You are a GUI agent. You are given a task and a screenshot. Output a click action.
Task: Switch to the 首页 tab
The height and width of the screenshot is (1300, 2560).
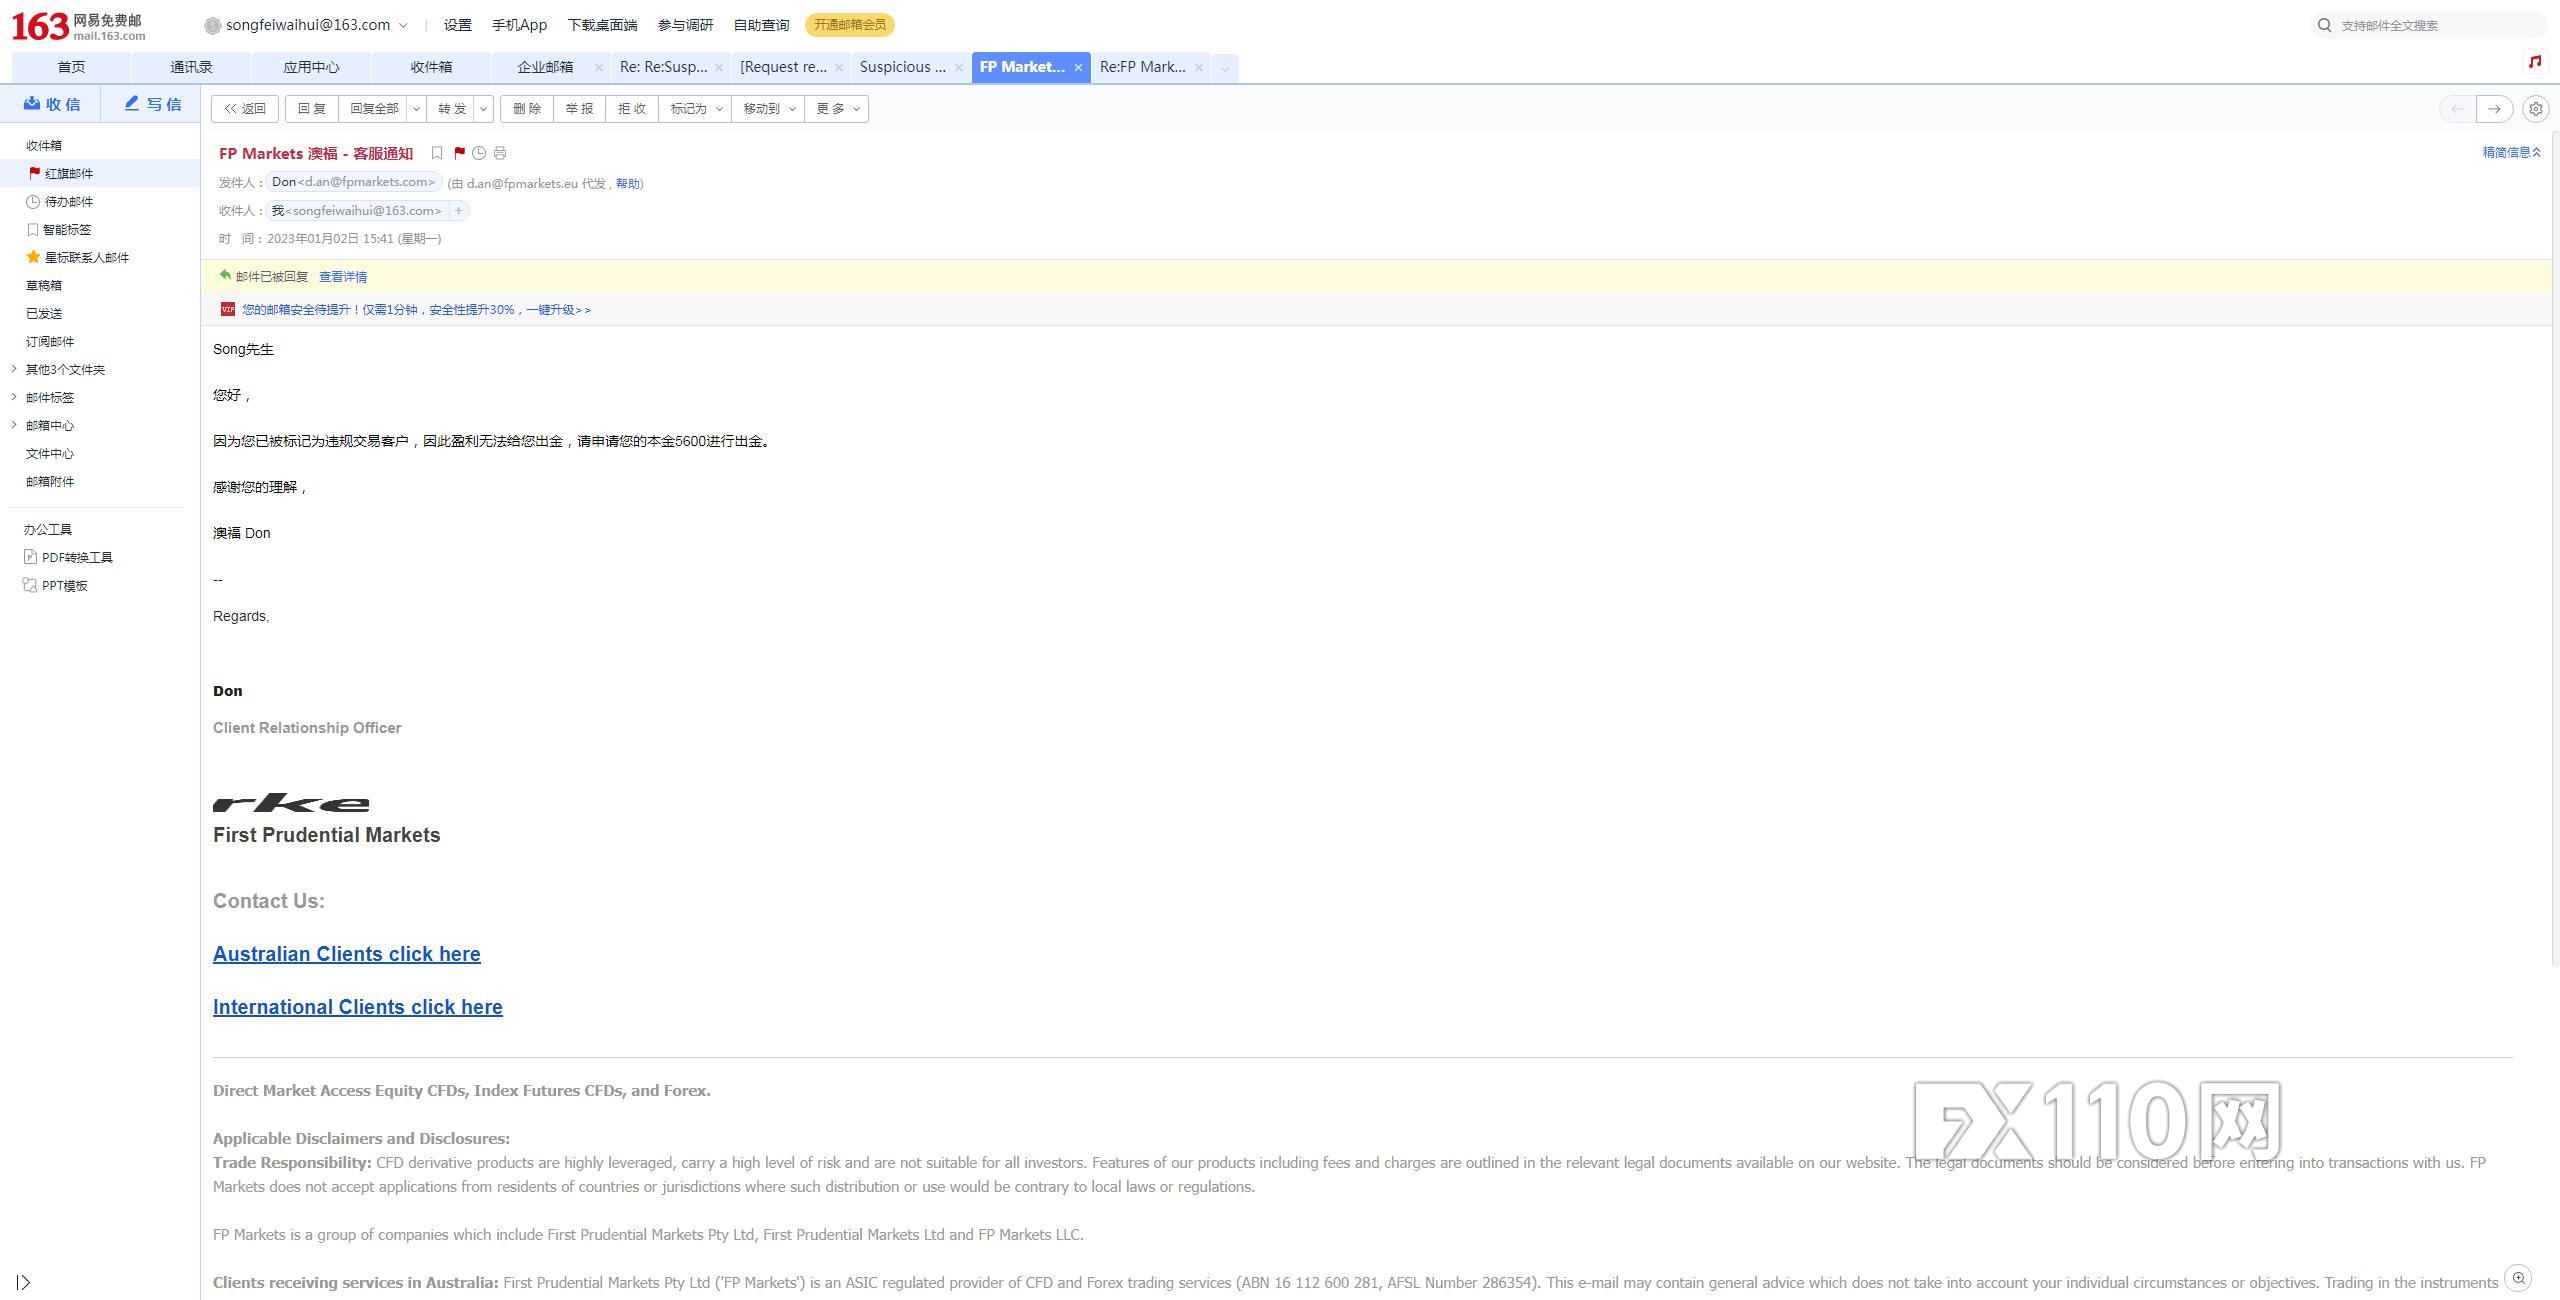[71, 67]
